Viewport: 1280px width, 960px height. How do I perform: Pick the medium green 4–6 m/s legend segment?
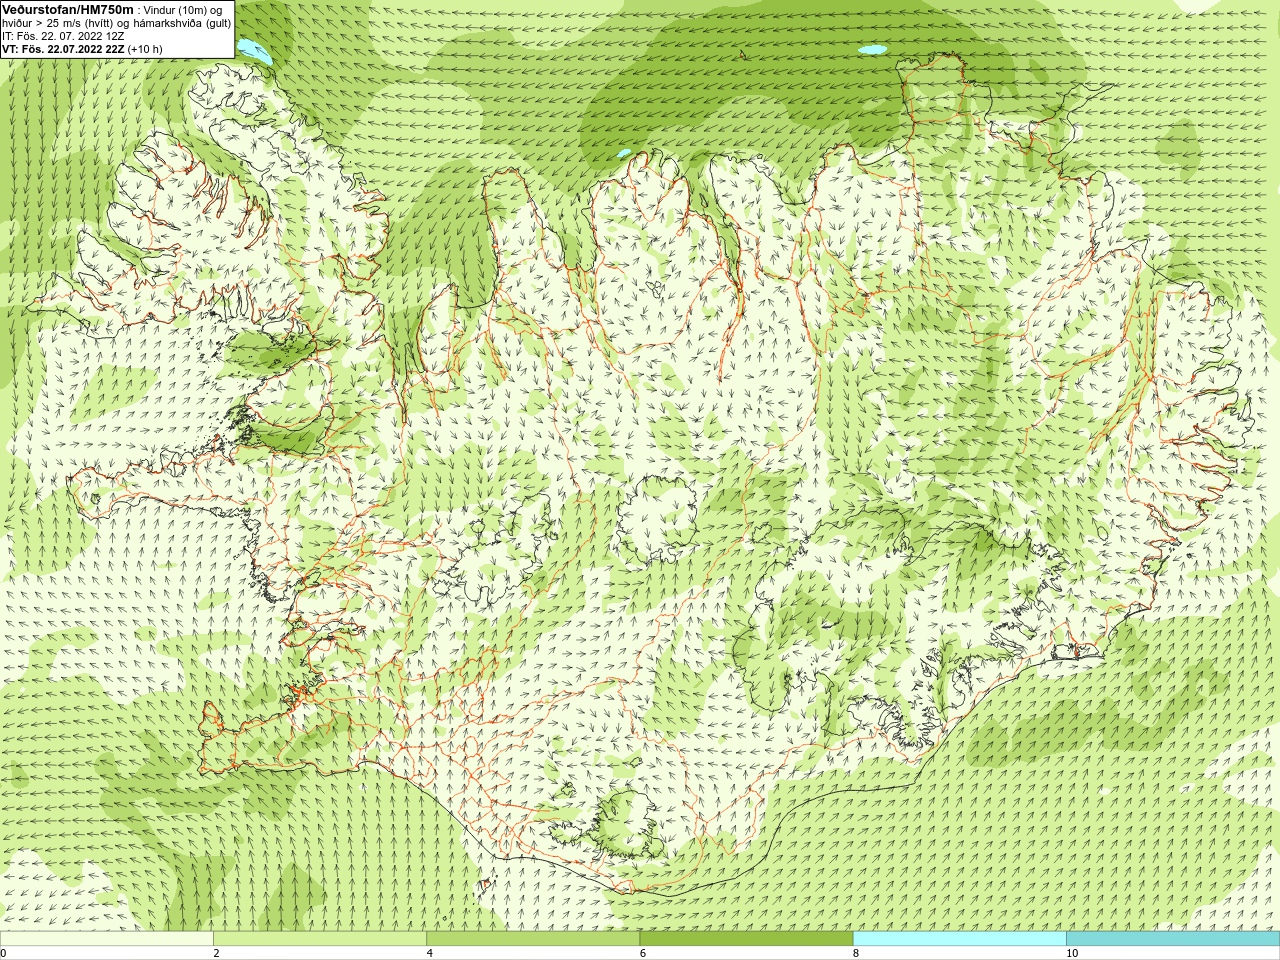pyautogui.click(x=533, y=939)
